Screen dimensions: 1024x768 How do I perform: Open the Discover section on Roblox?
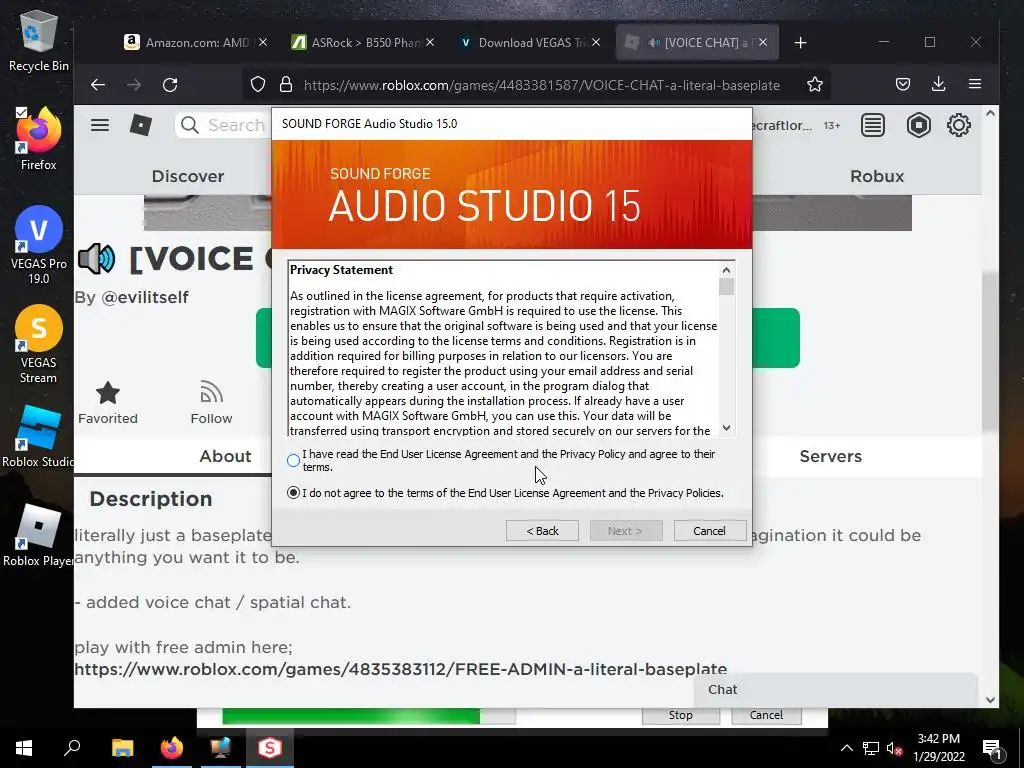point(188,176)
